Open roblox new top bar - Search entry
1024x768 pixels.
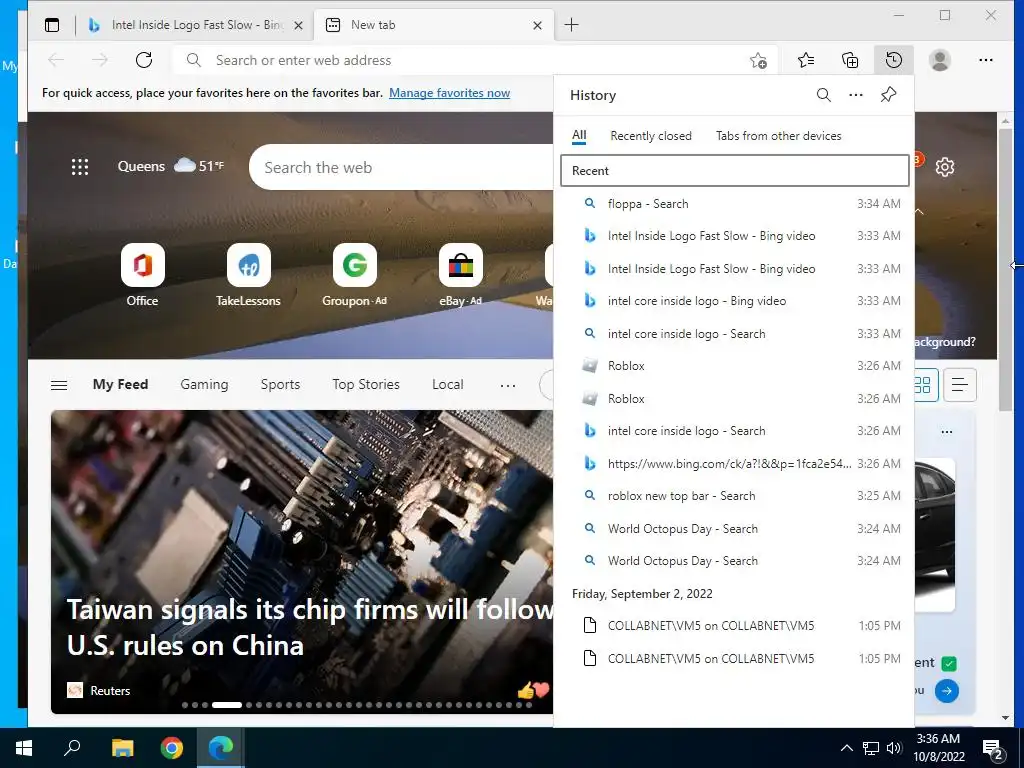coord(735,496)
